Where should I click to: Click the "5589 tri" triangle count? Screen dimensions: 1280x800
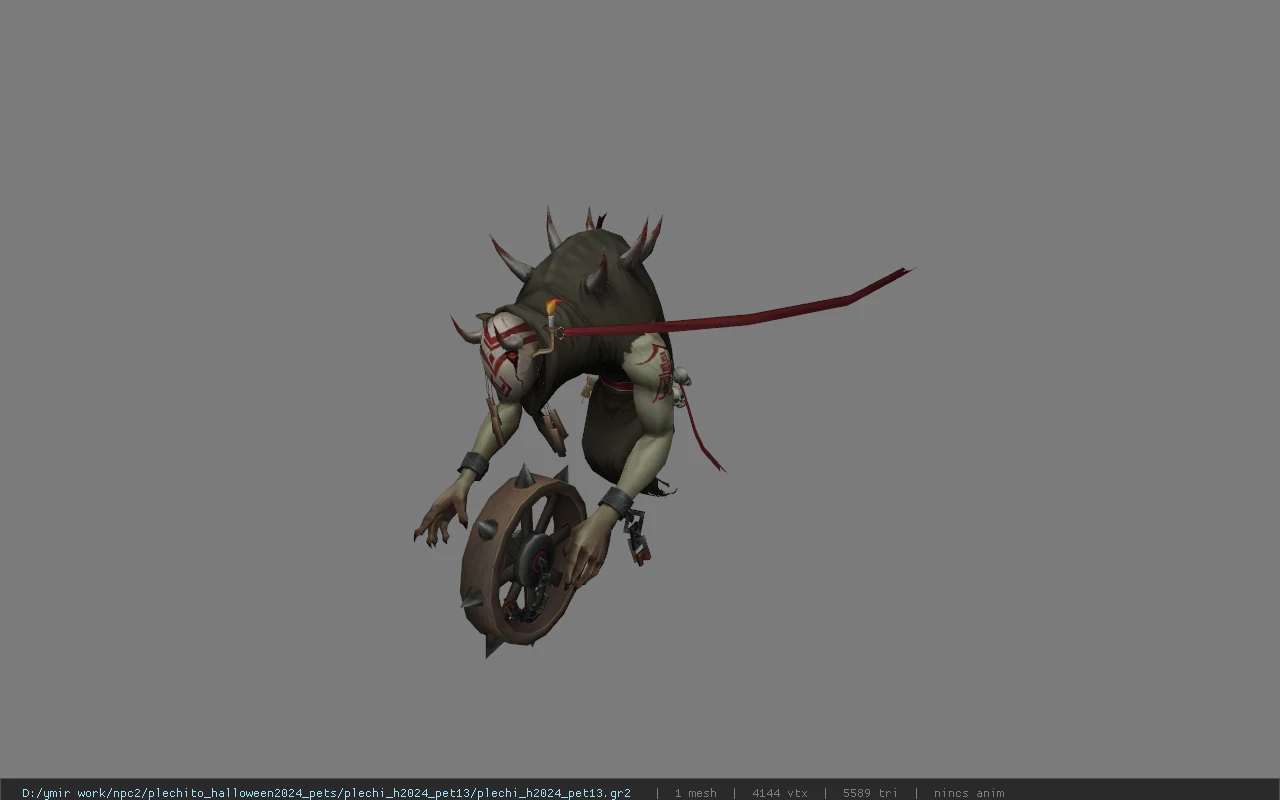pos(870,793)
